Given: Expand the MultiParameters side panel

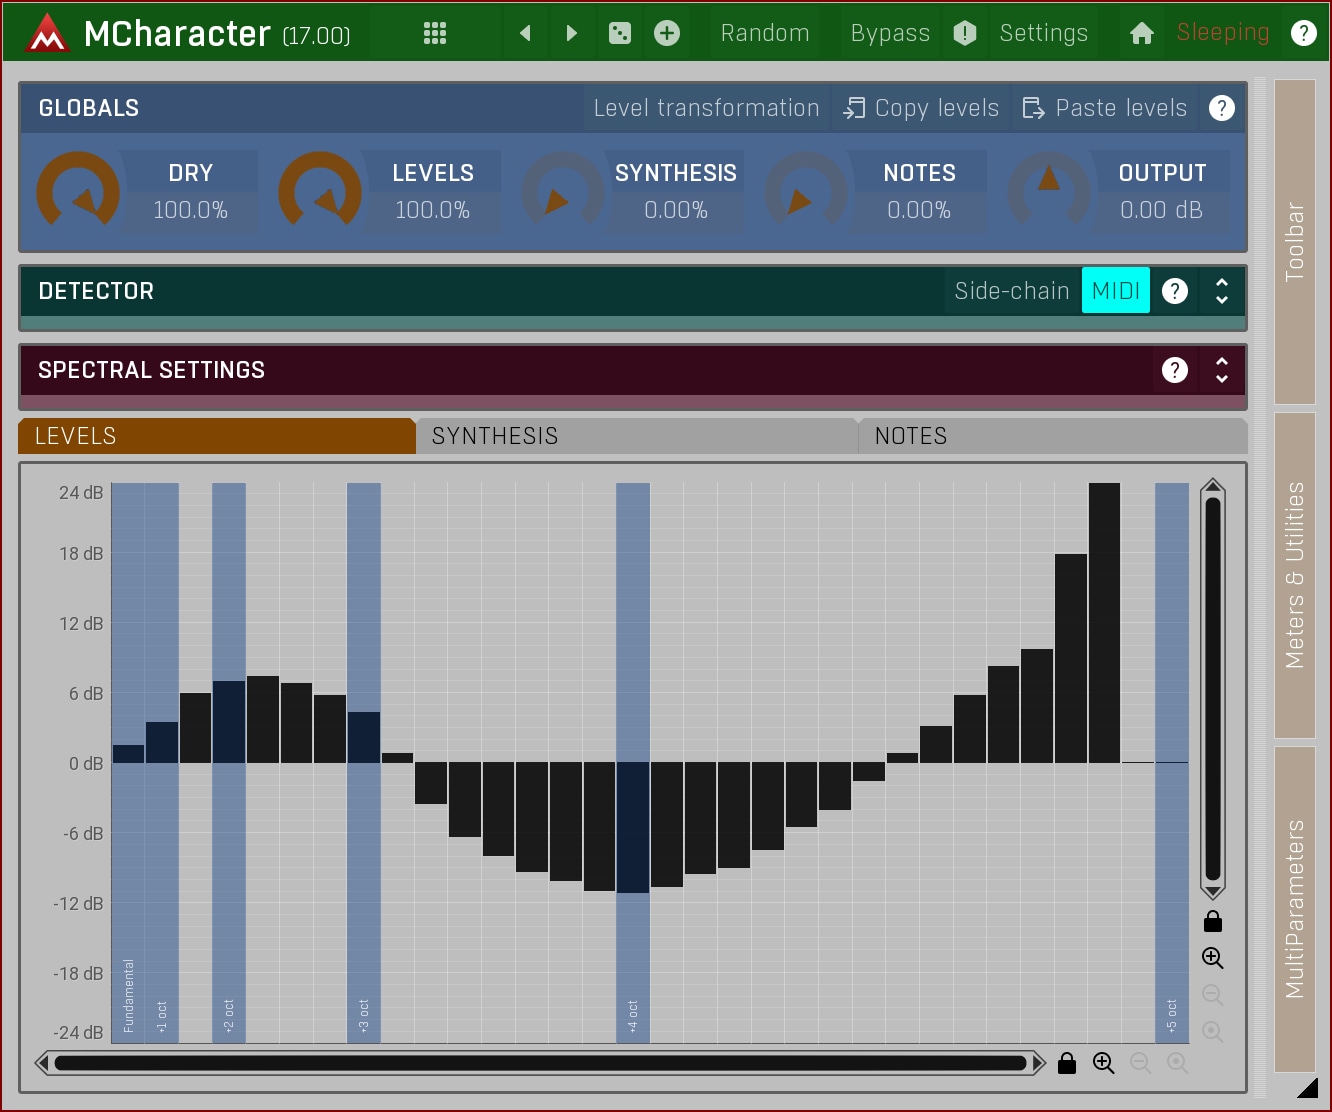Looking at the screenshot, I should click(1295, 908).
